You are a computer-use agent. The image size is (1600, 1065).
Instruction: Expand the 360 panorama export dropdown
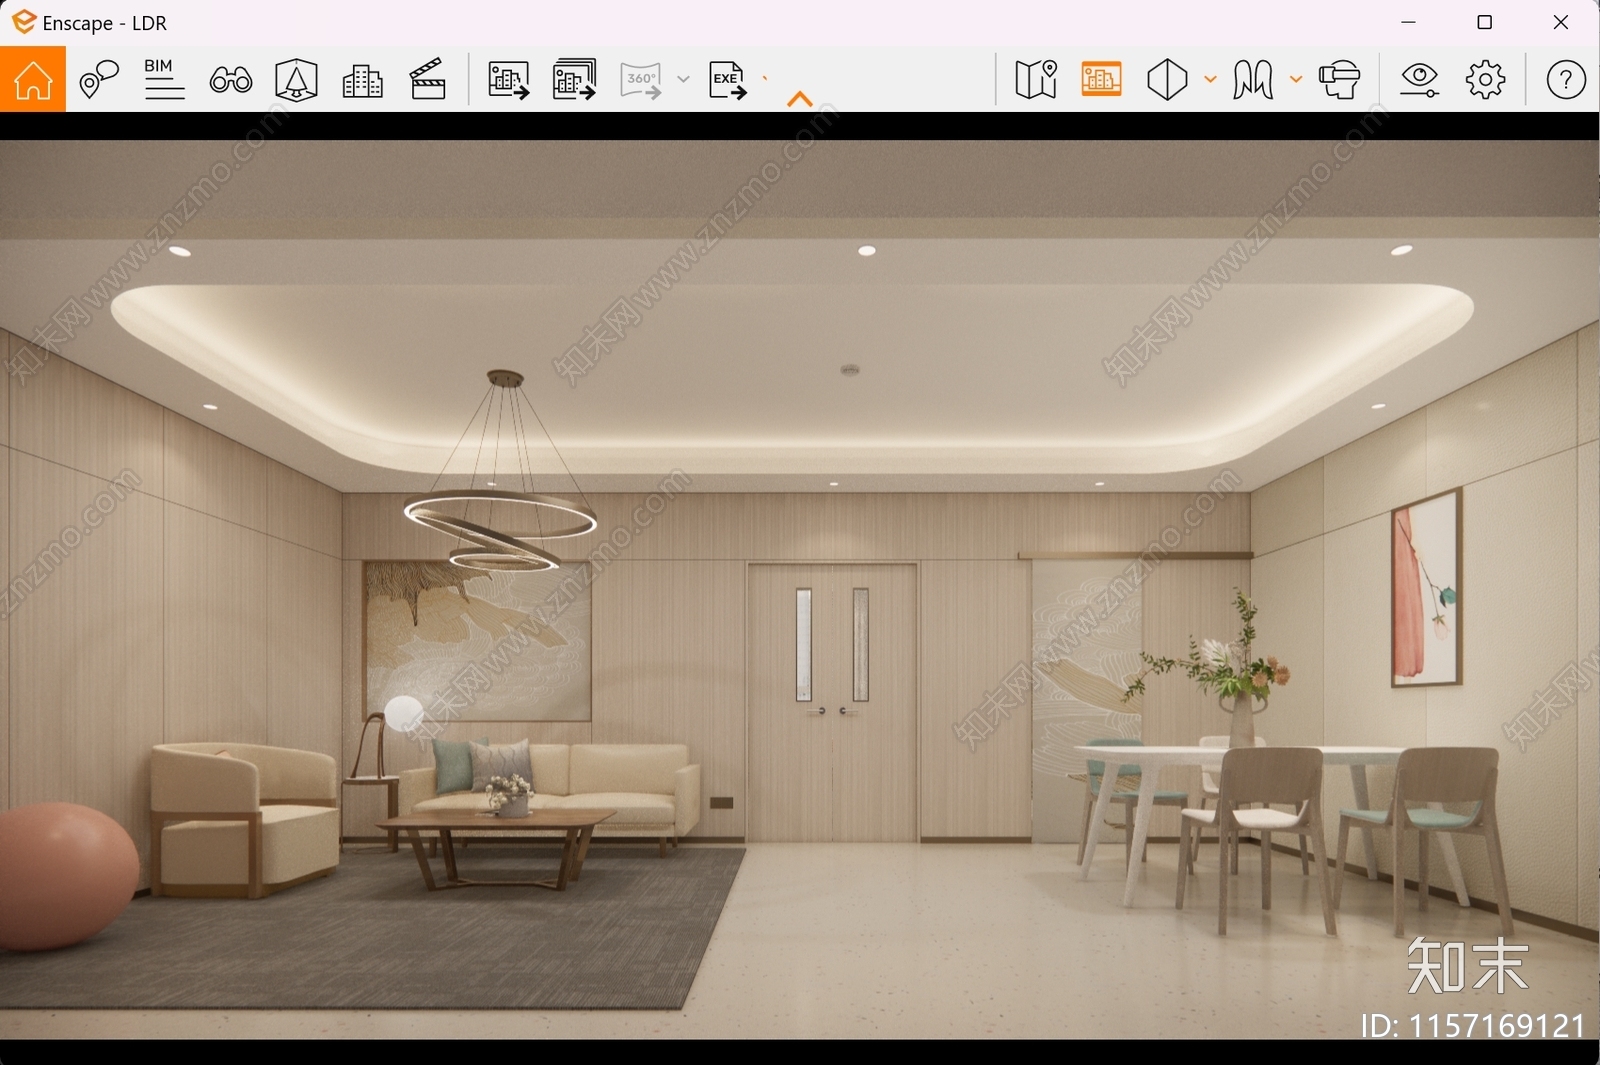[683, 79]
